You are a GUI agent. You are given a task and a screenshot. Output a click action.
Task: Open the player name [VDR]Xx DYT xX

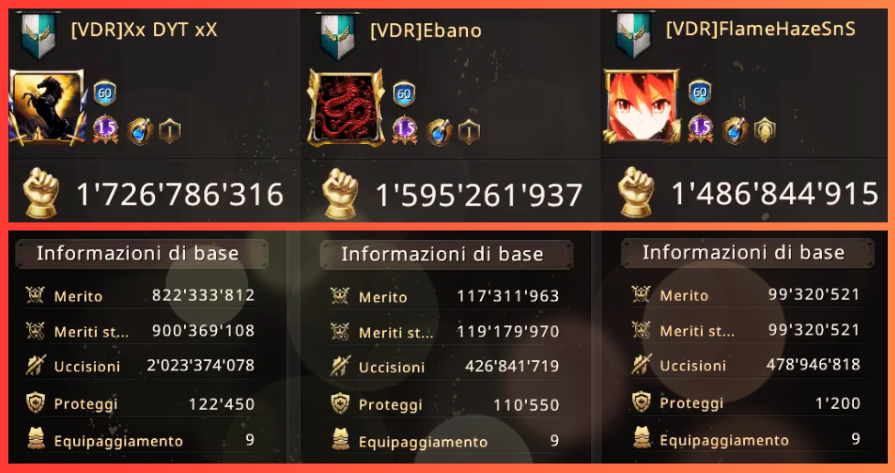pos(144,30)
